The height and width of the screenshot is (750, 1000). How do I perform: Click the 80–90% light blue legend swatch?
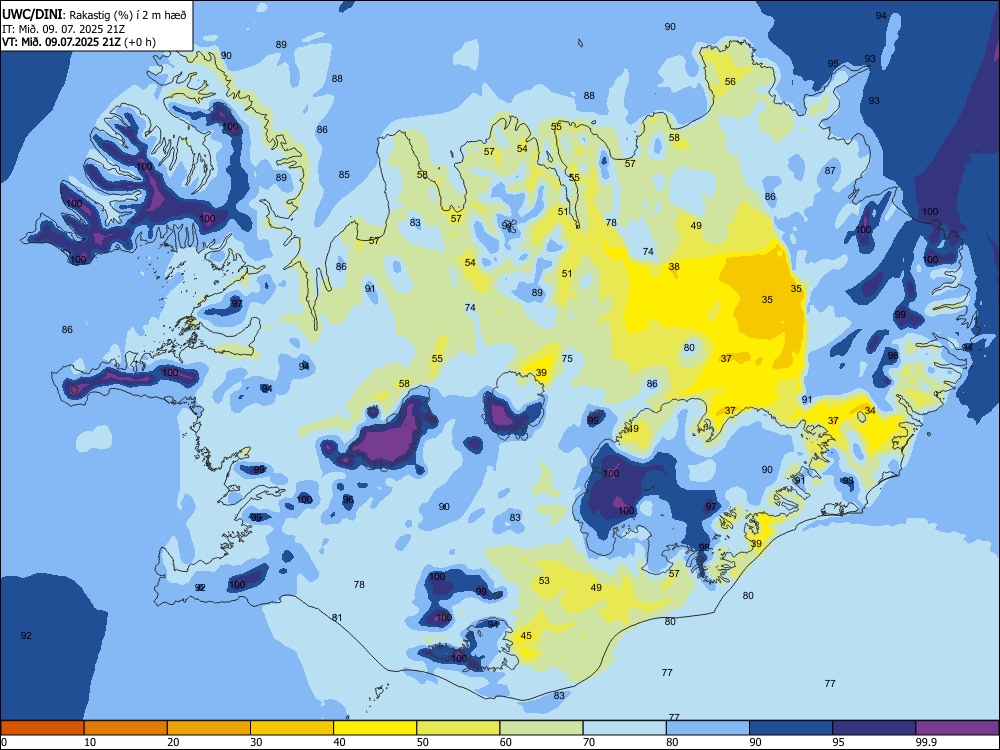click(708, 728)
